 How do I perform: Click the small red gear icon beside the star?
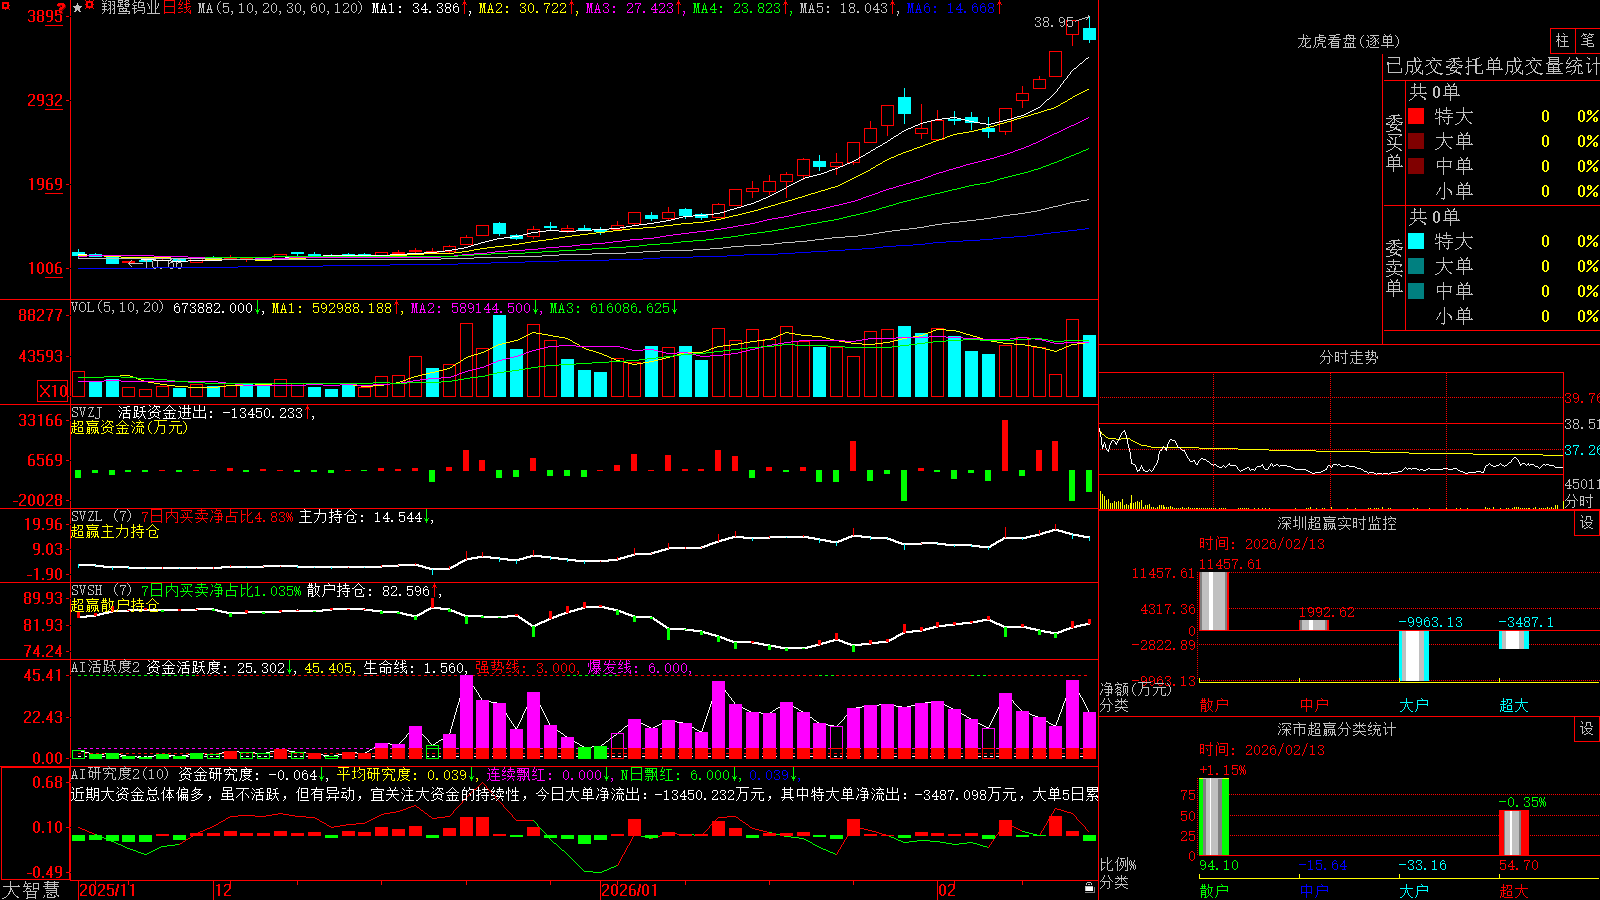pos(90,7)
